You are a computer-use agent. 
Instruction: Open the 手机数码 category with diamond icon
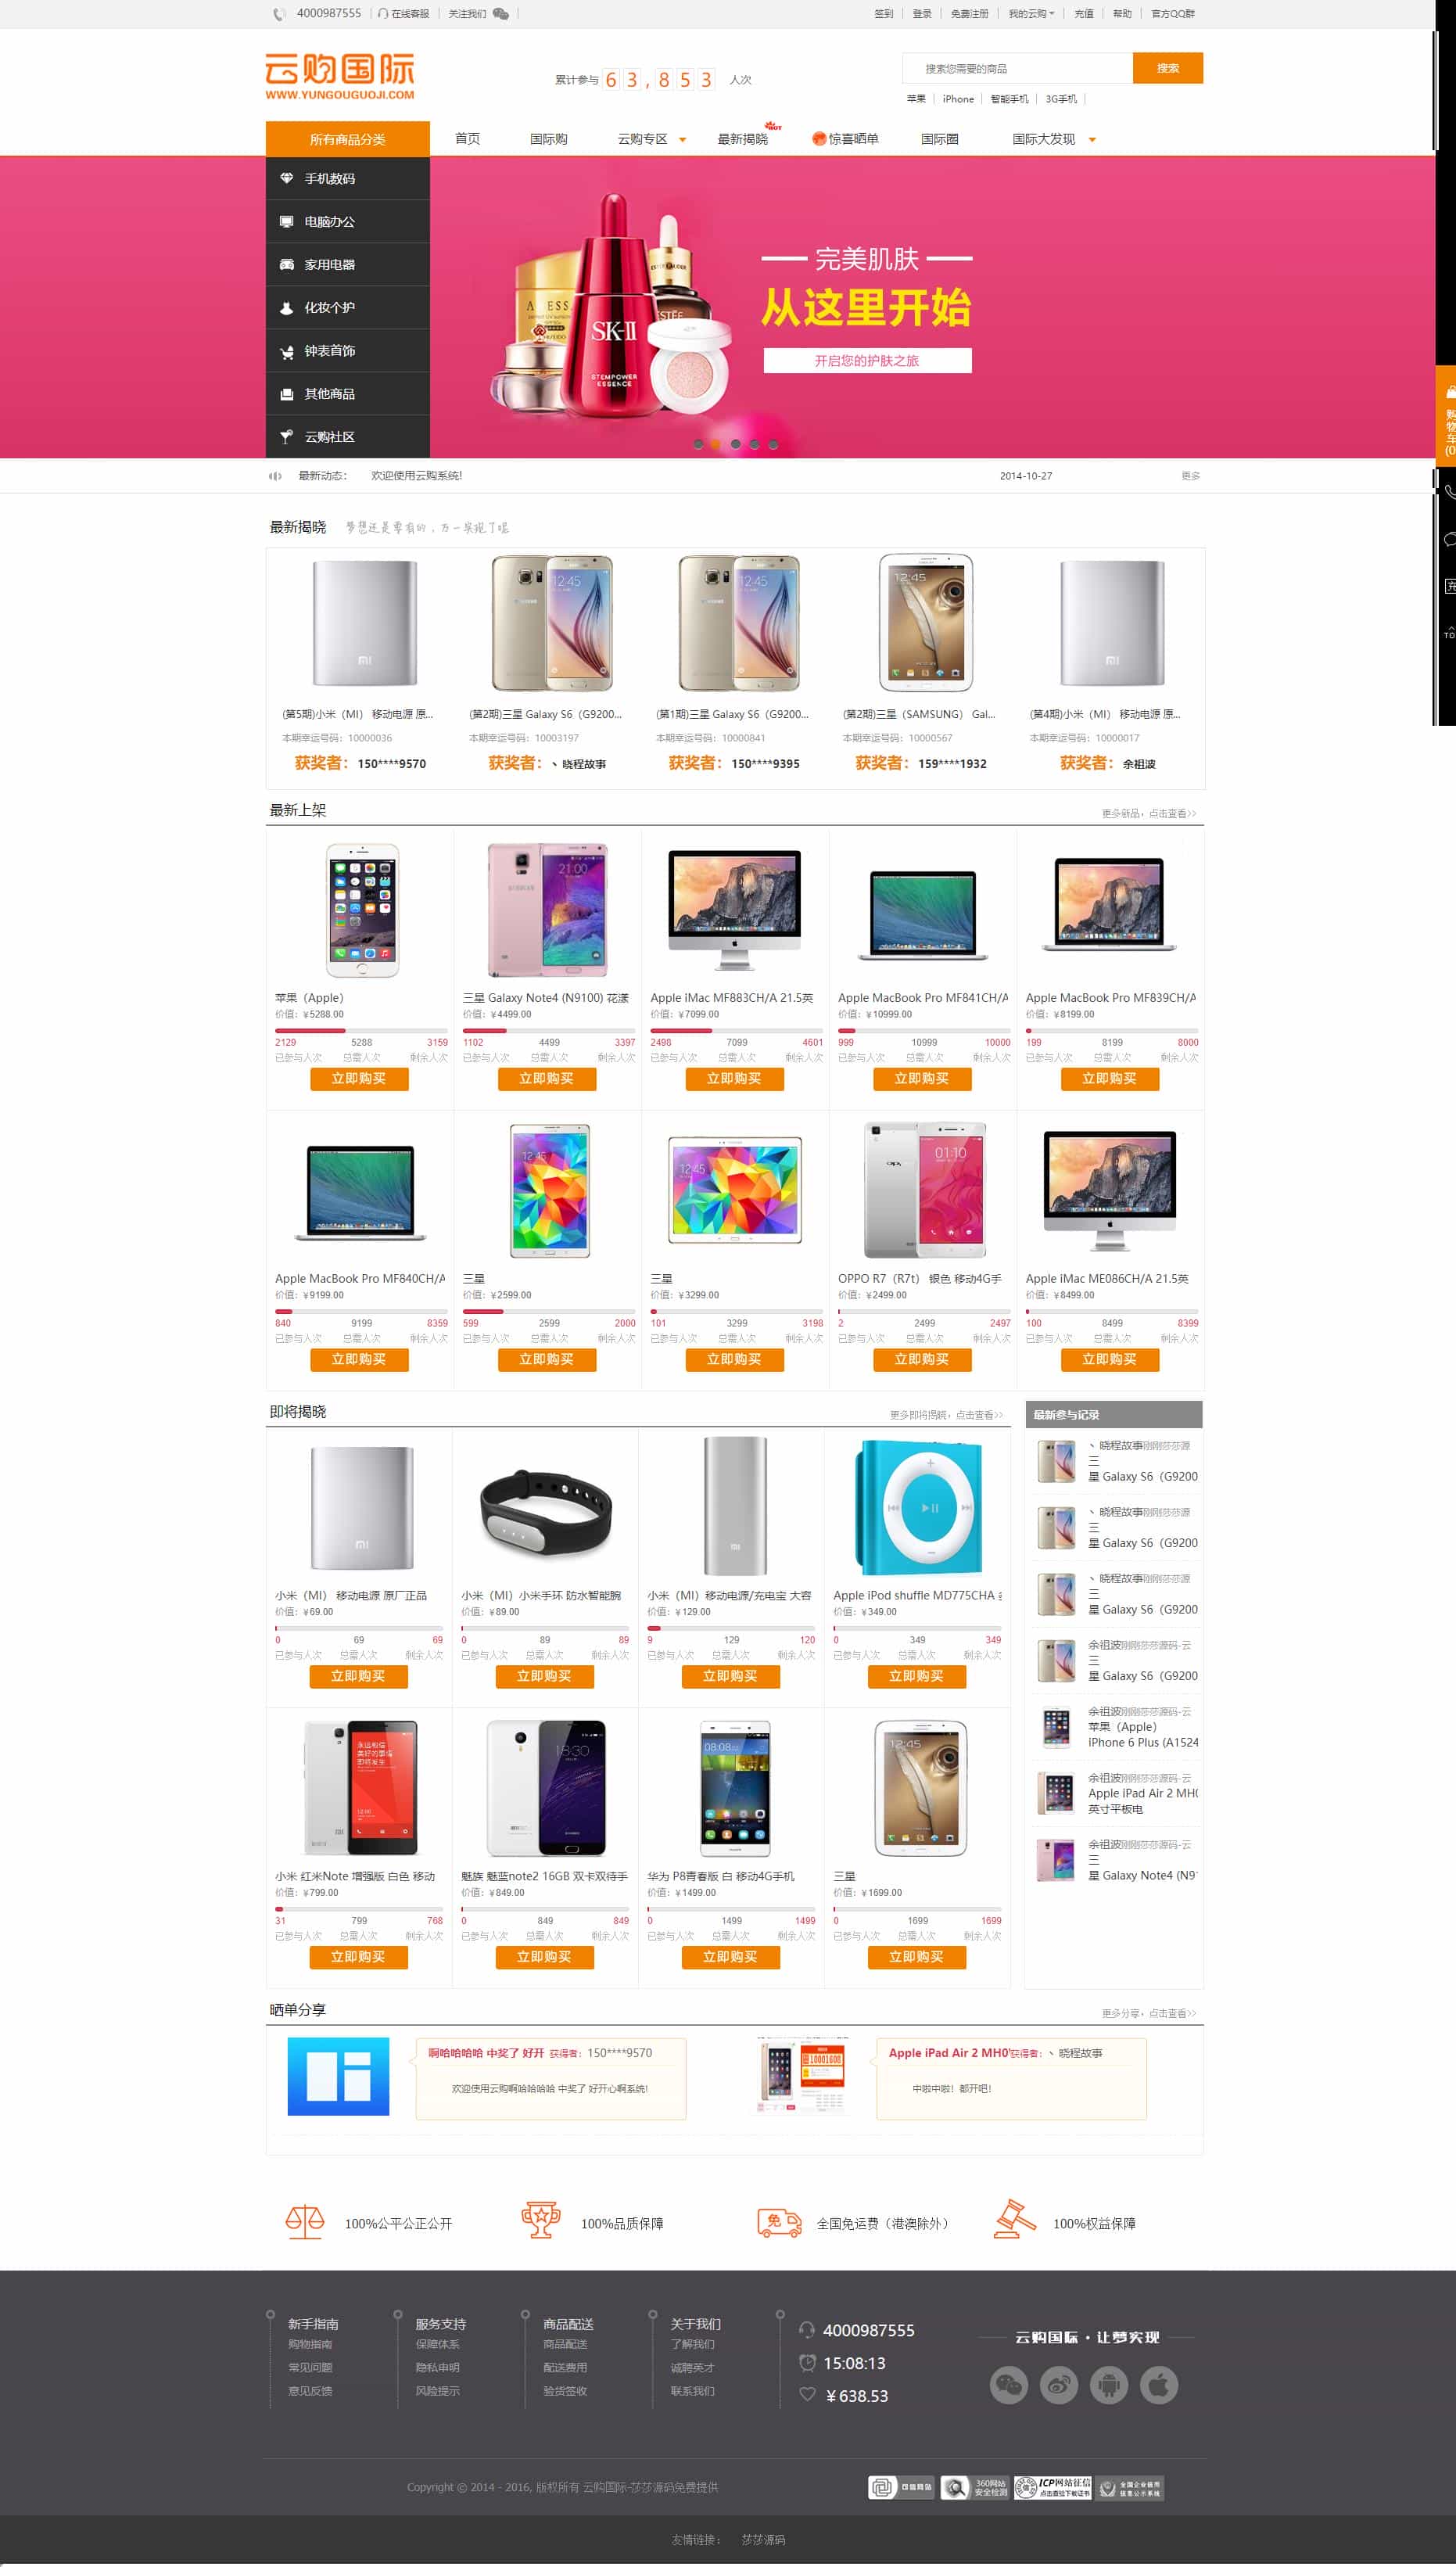point(348,178)
